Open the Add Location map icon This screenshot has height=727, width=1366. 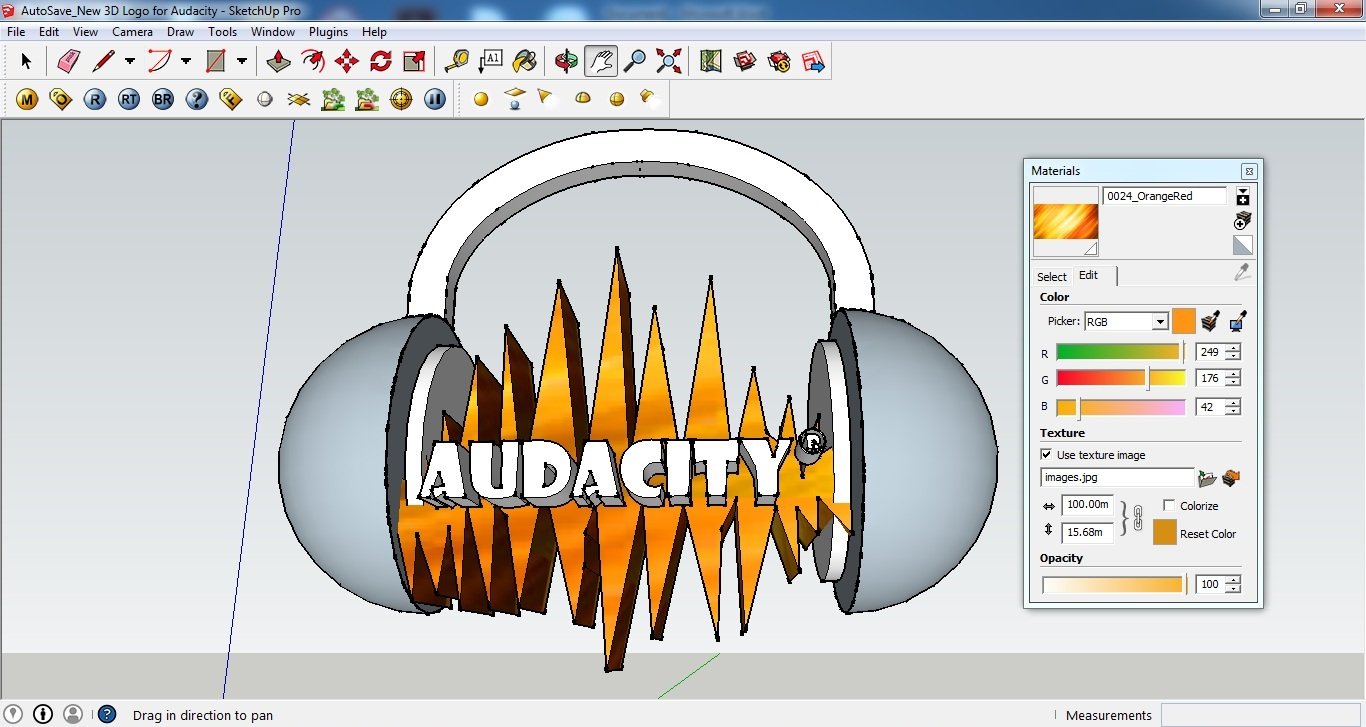[711, 61]
